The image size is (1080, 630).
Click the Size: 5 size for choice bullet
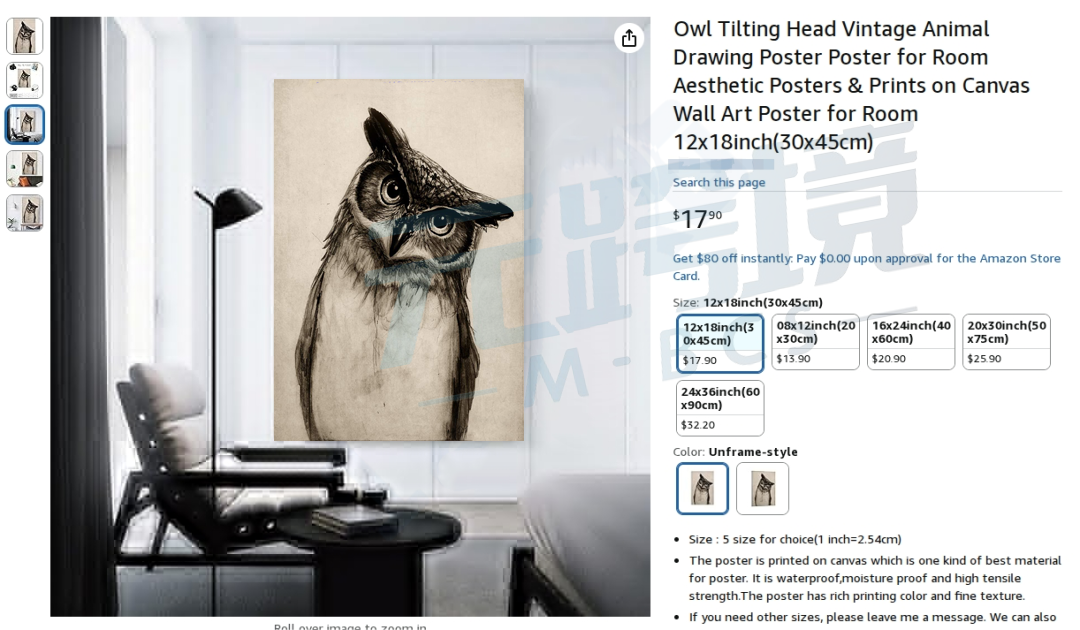[795, 539]
